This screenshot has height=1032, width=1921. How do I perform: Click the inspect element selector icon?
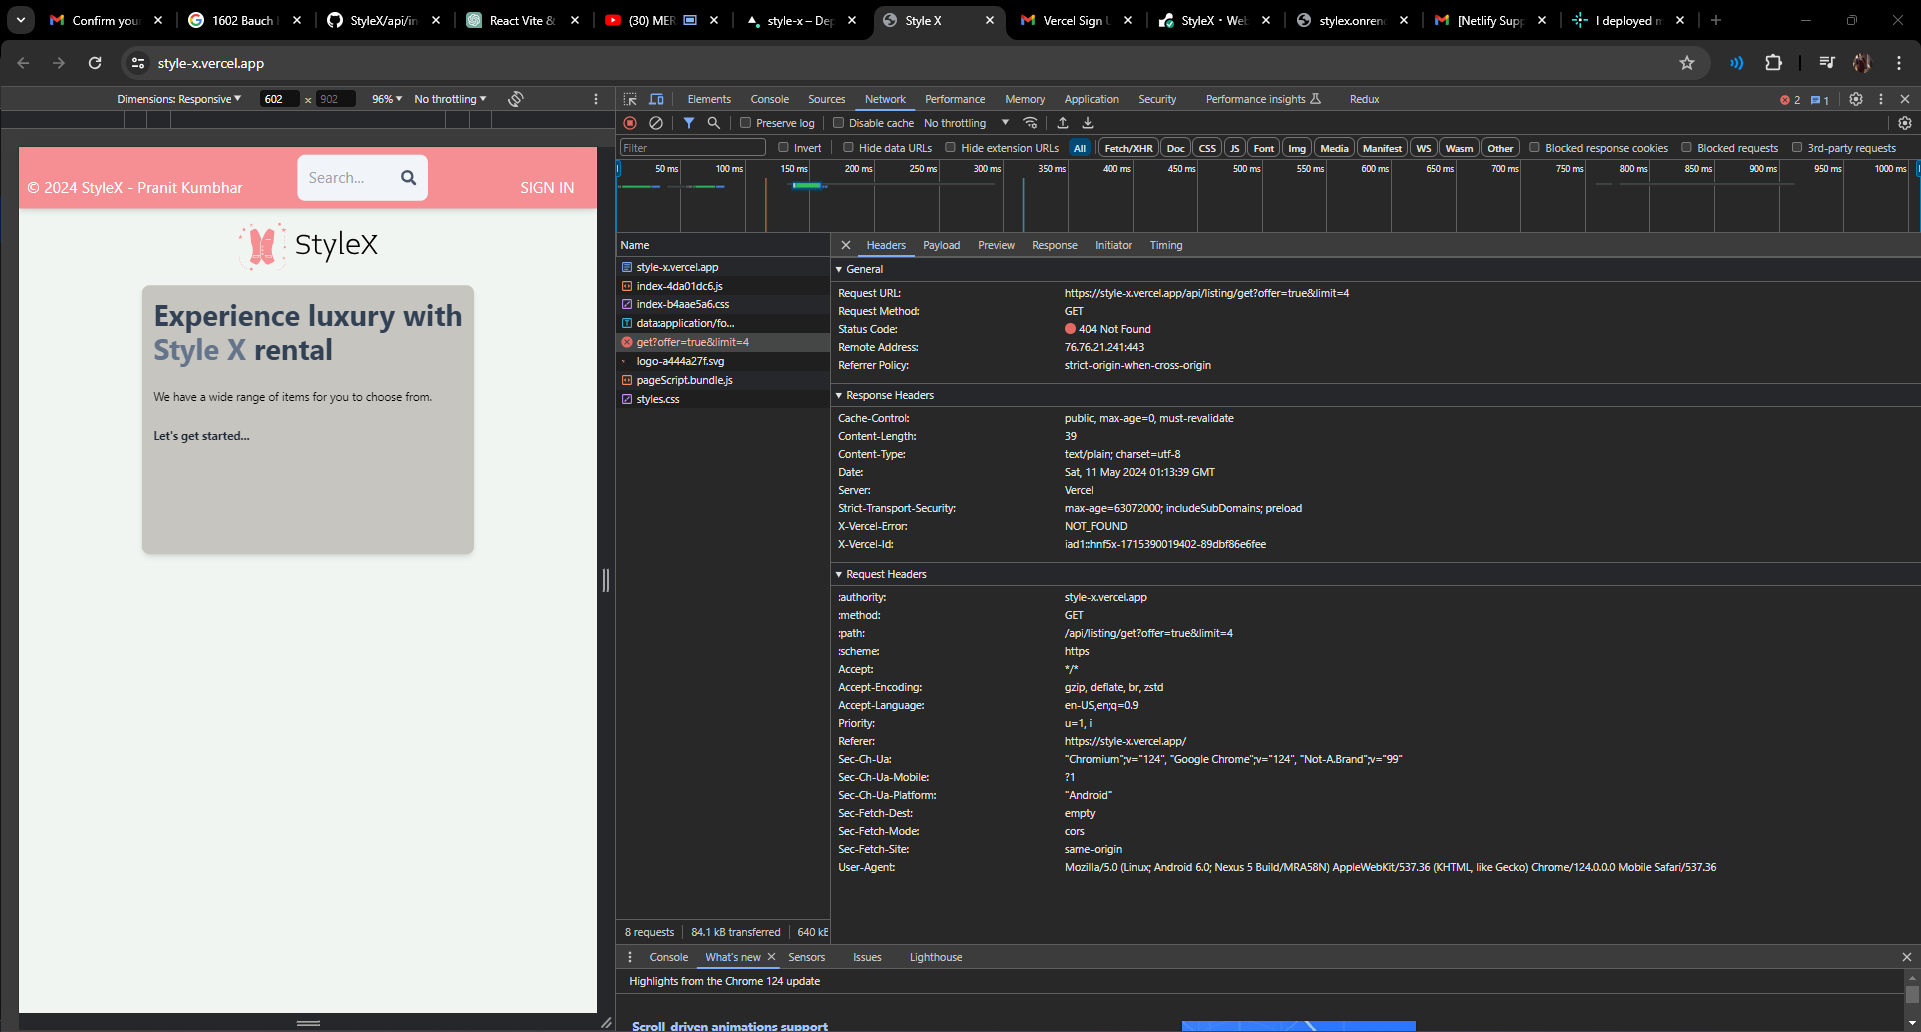pyautogui.click(x=630, y=99)
